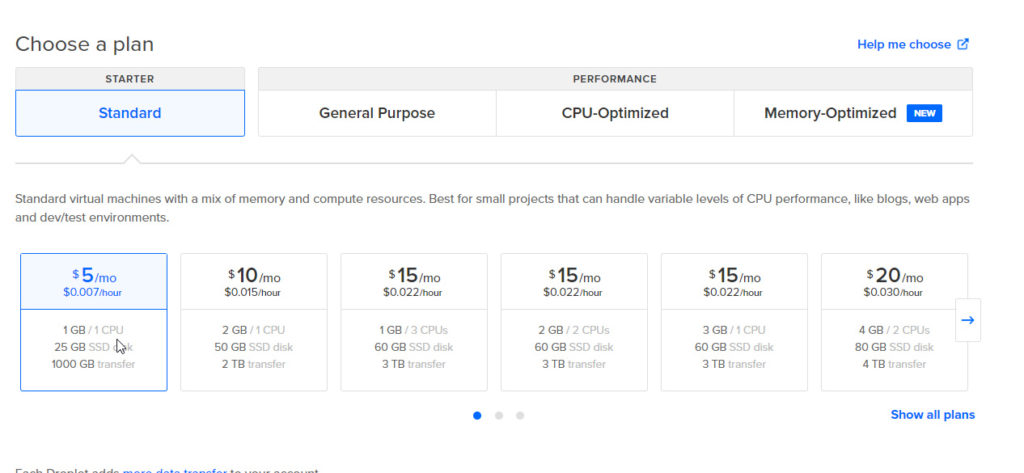The width and height of the screenshot is (1024, 473).
Task: Click the Standard virtual machines description
Action: tap(492, 208)
